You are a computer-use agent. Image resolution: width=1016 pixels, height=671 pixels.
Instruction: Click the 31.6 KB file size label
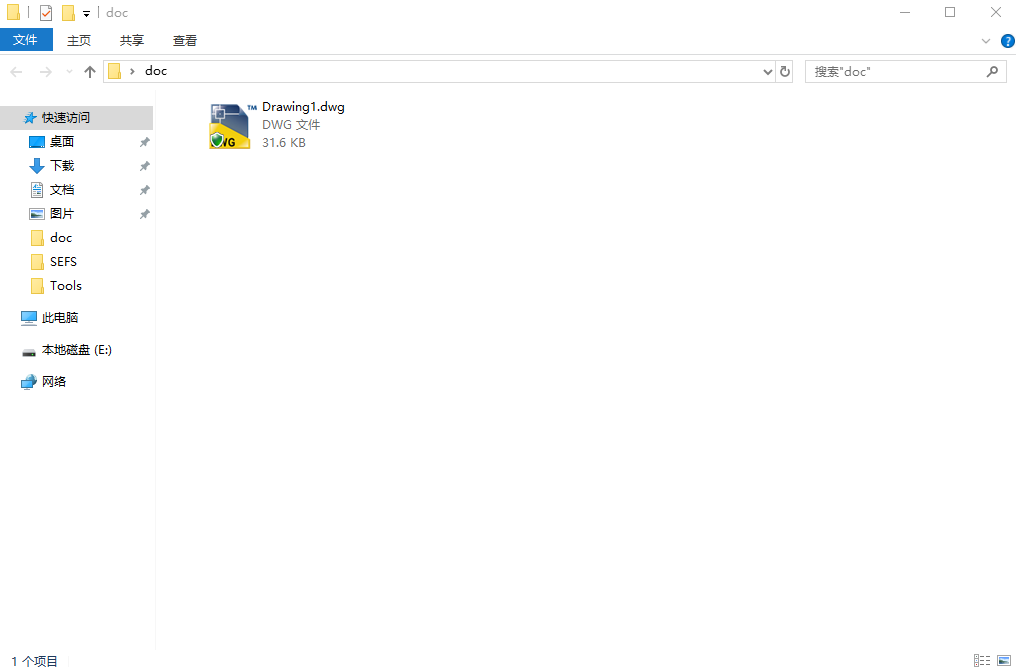[x=284, y=142]
